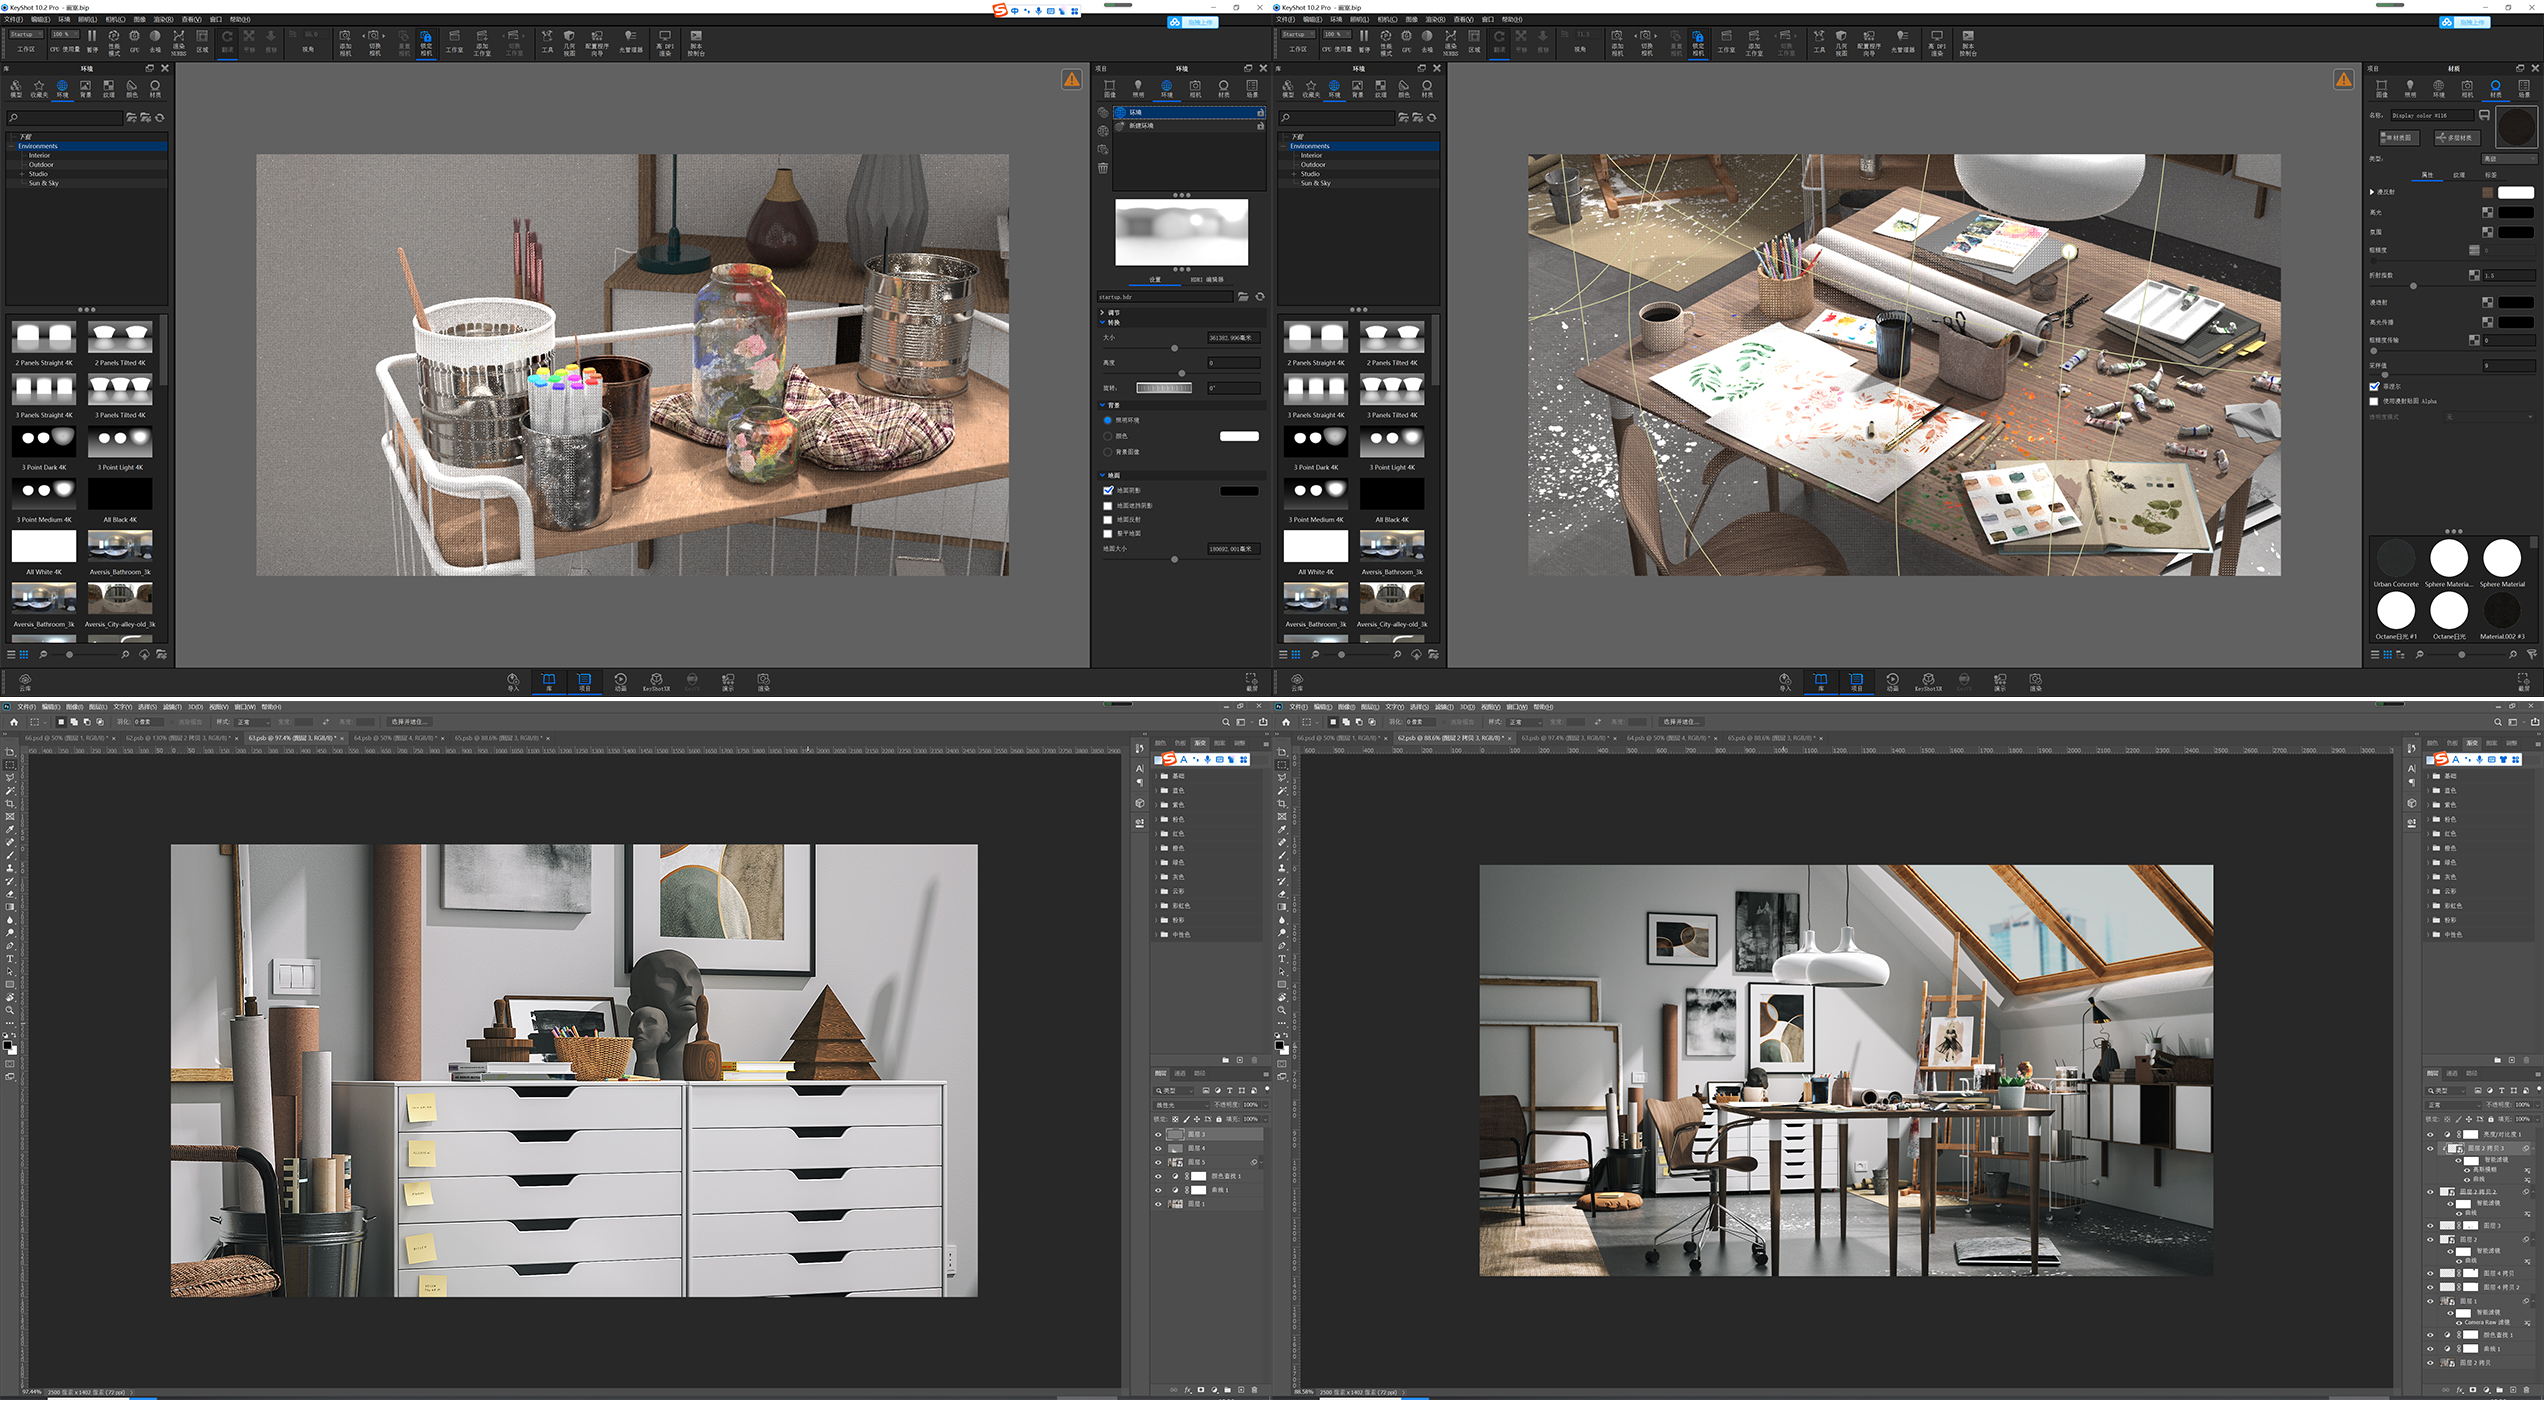The image size is (2544, 1402).
Task: Select the 背景图像 background image radio button
Action: click(1108, 452)
